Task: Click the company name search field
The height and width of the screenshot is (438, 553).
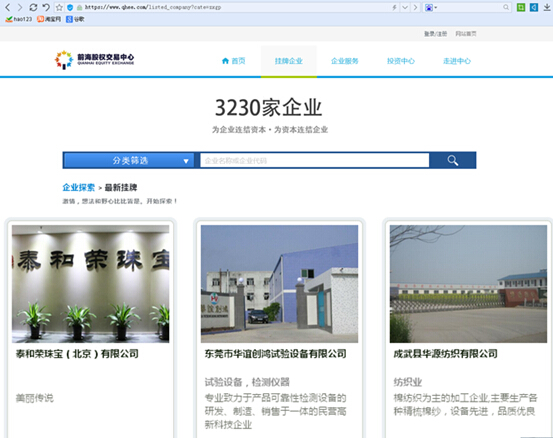Action: tap(315, 160)
